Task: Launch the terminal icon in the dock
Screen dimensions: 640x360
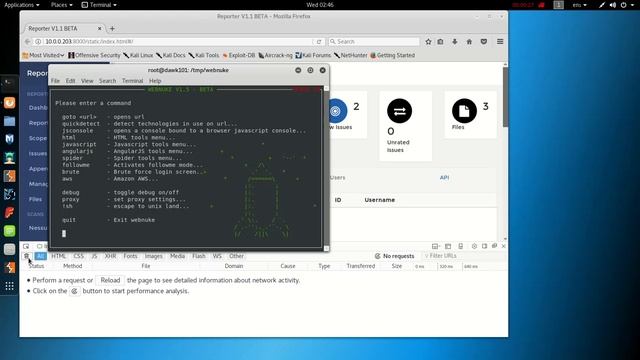Action: 9,84
